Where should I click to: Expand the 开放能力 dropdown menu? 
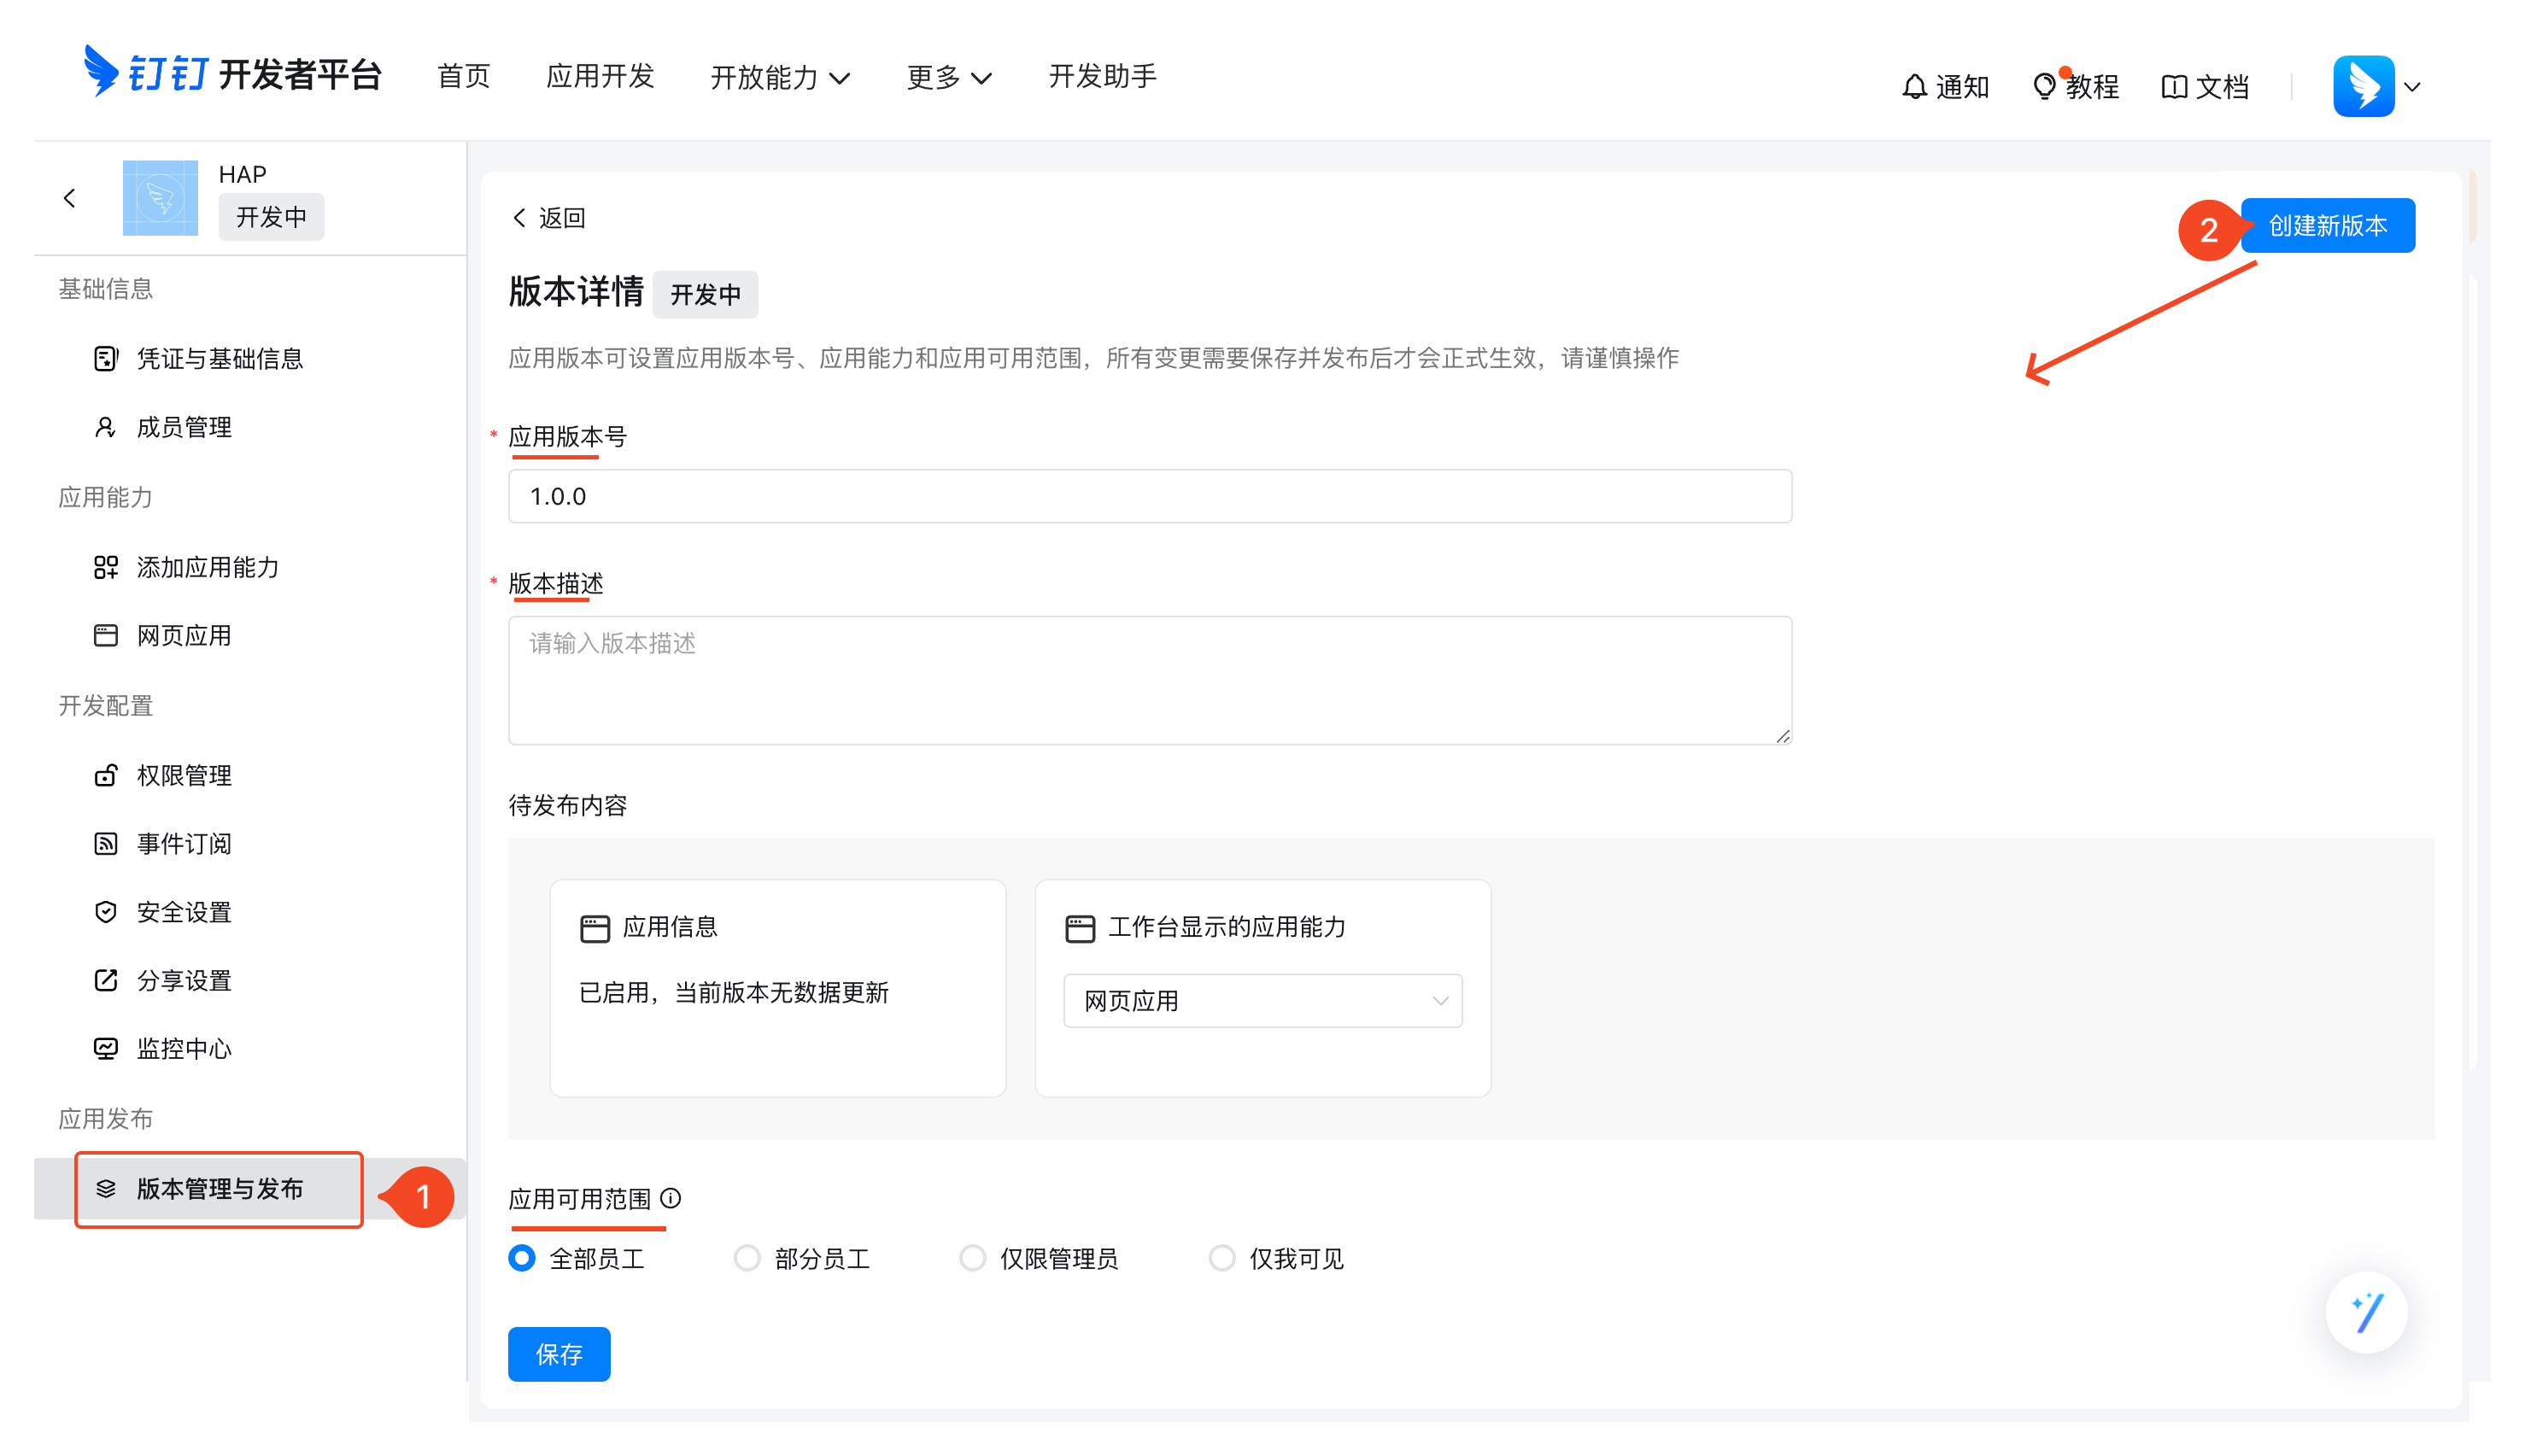tap(780, 77)
